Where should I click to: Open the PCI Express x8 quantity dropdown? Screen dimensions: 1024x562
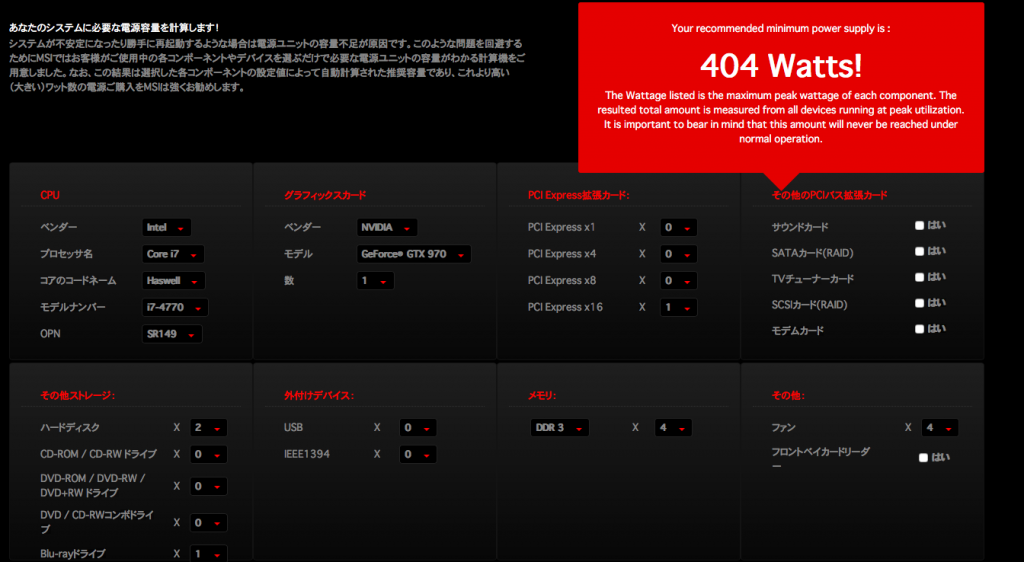(679, 281)
